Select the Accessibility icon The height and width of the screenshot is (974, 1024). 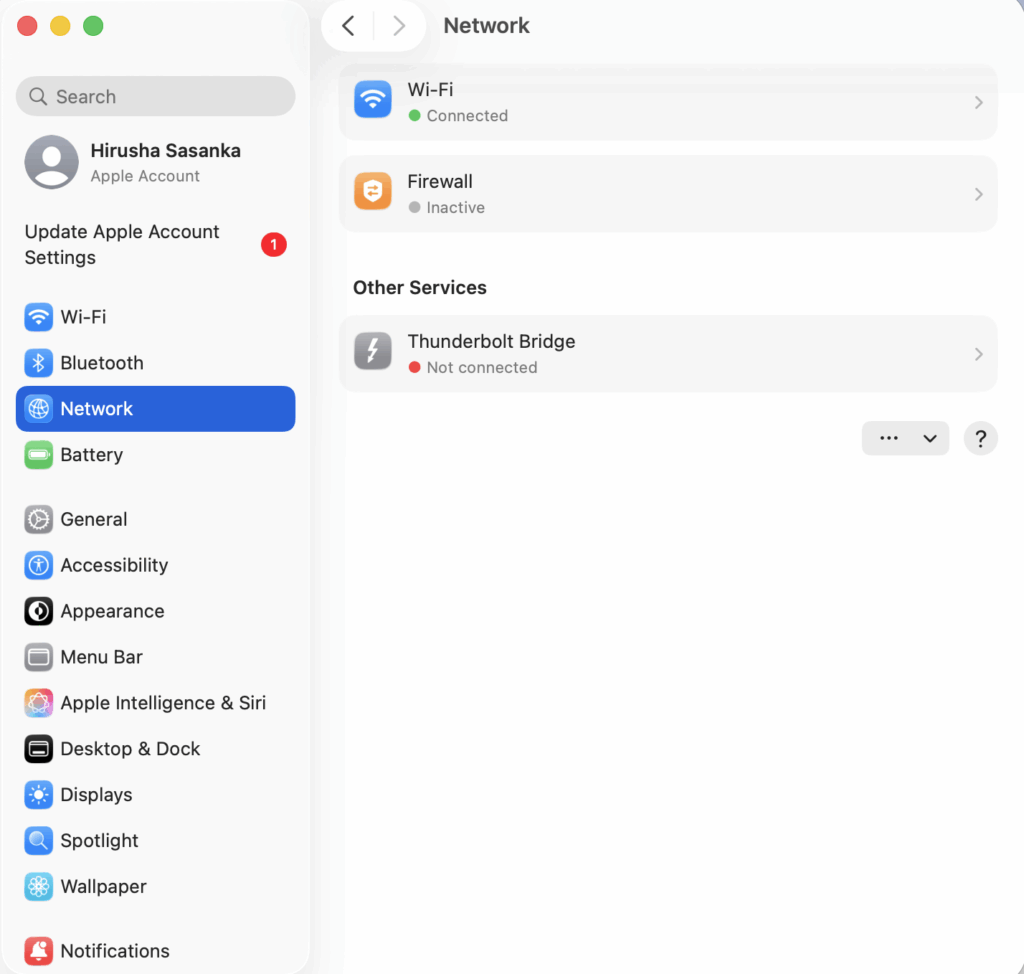coord(39,565)
